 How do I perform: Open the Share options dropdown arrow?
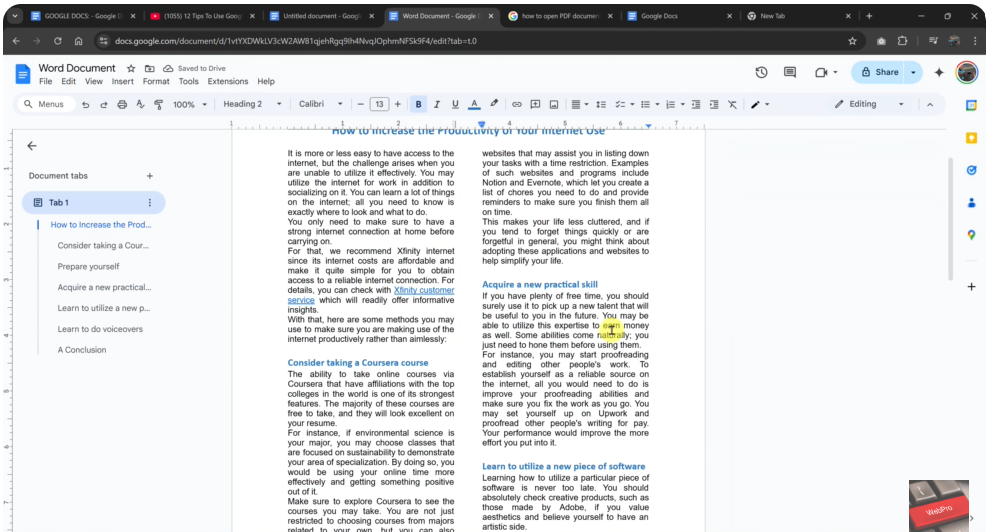pos(913,72)
